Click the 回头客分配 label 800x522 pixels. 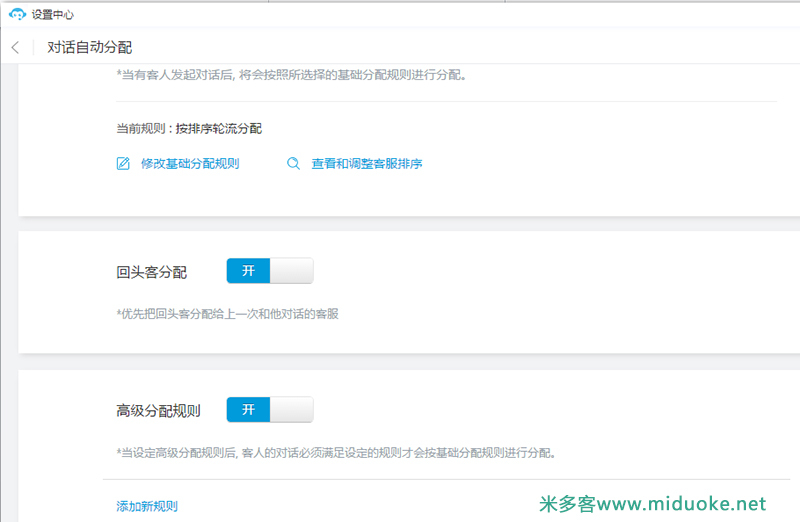pos(152,272)
